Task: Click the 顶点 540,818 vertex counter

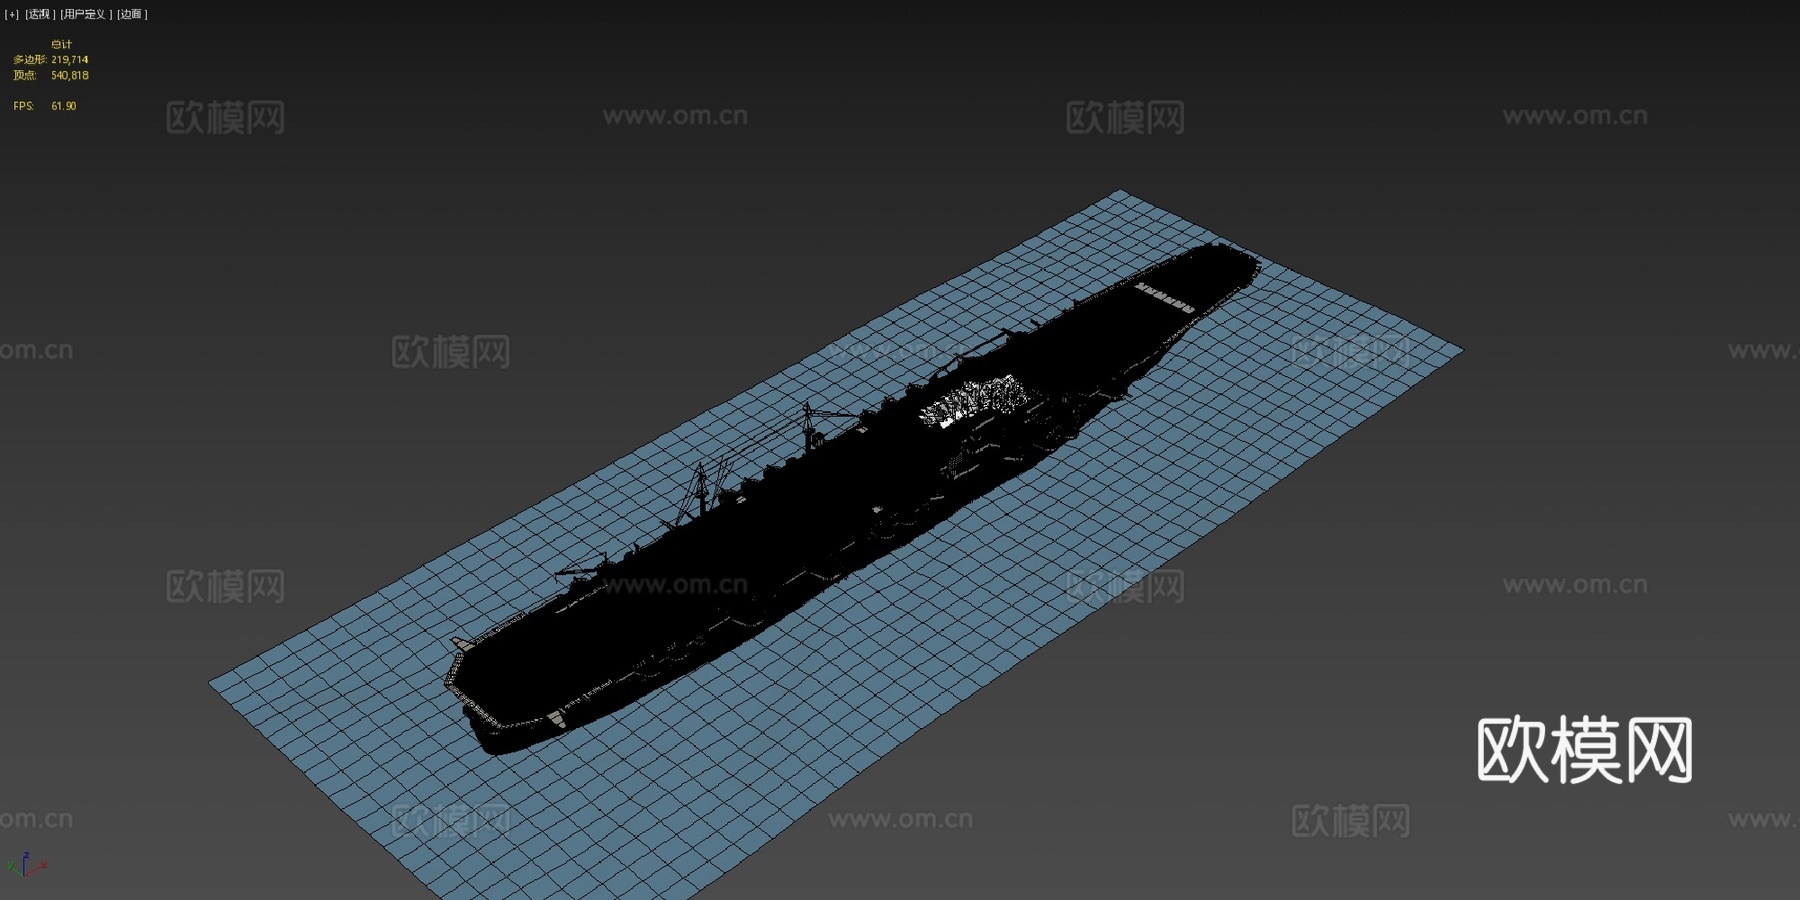Action: tap(48, 75)
